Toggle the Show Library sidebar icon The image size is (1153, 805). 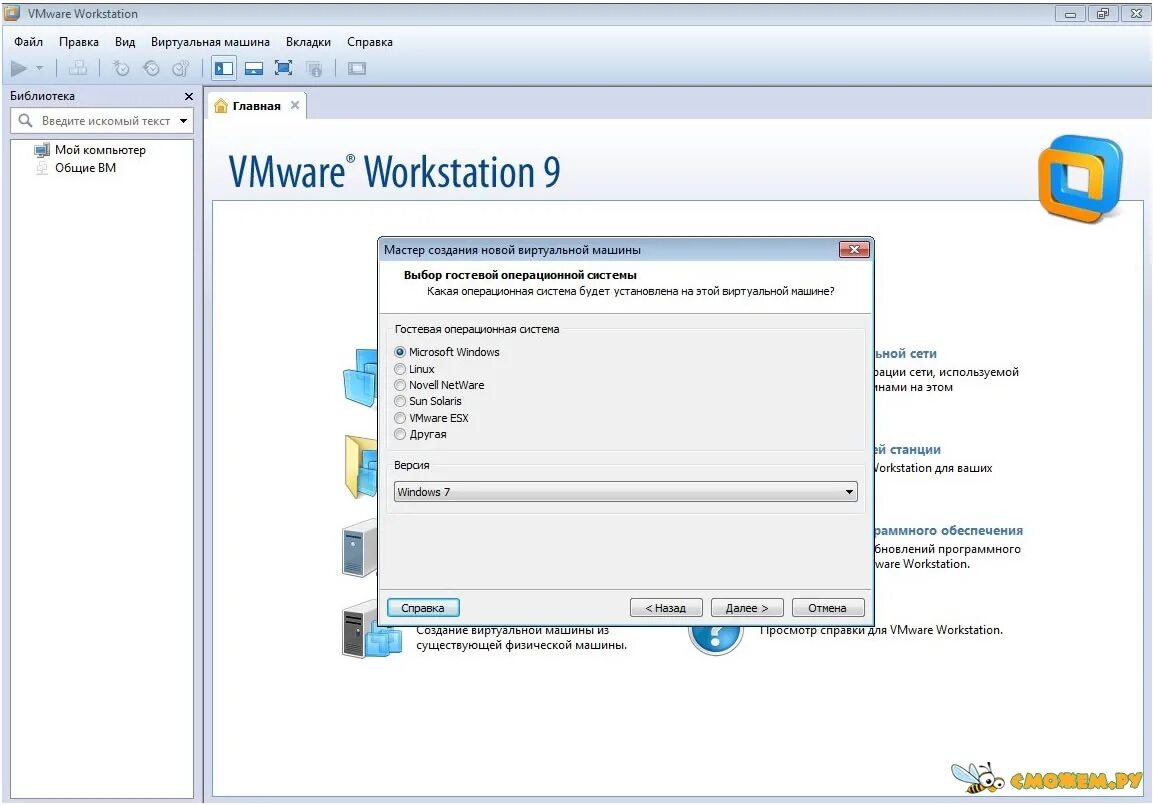click(224, 68)
